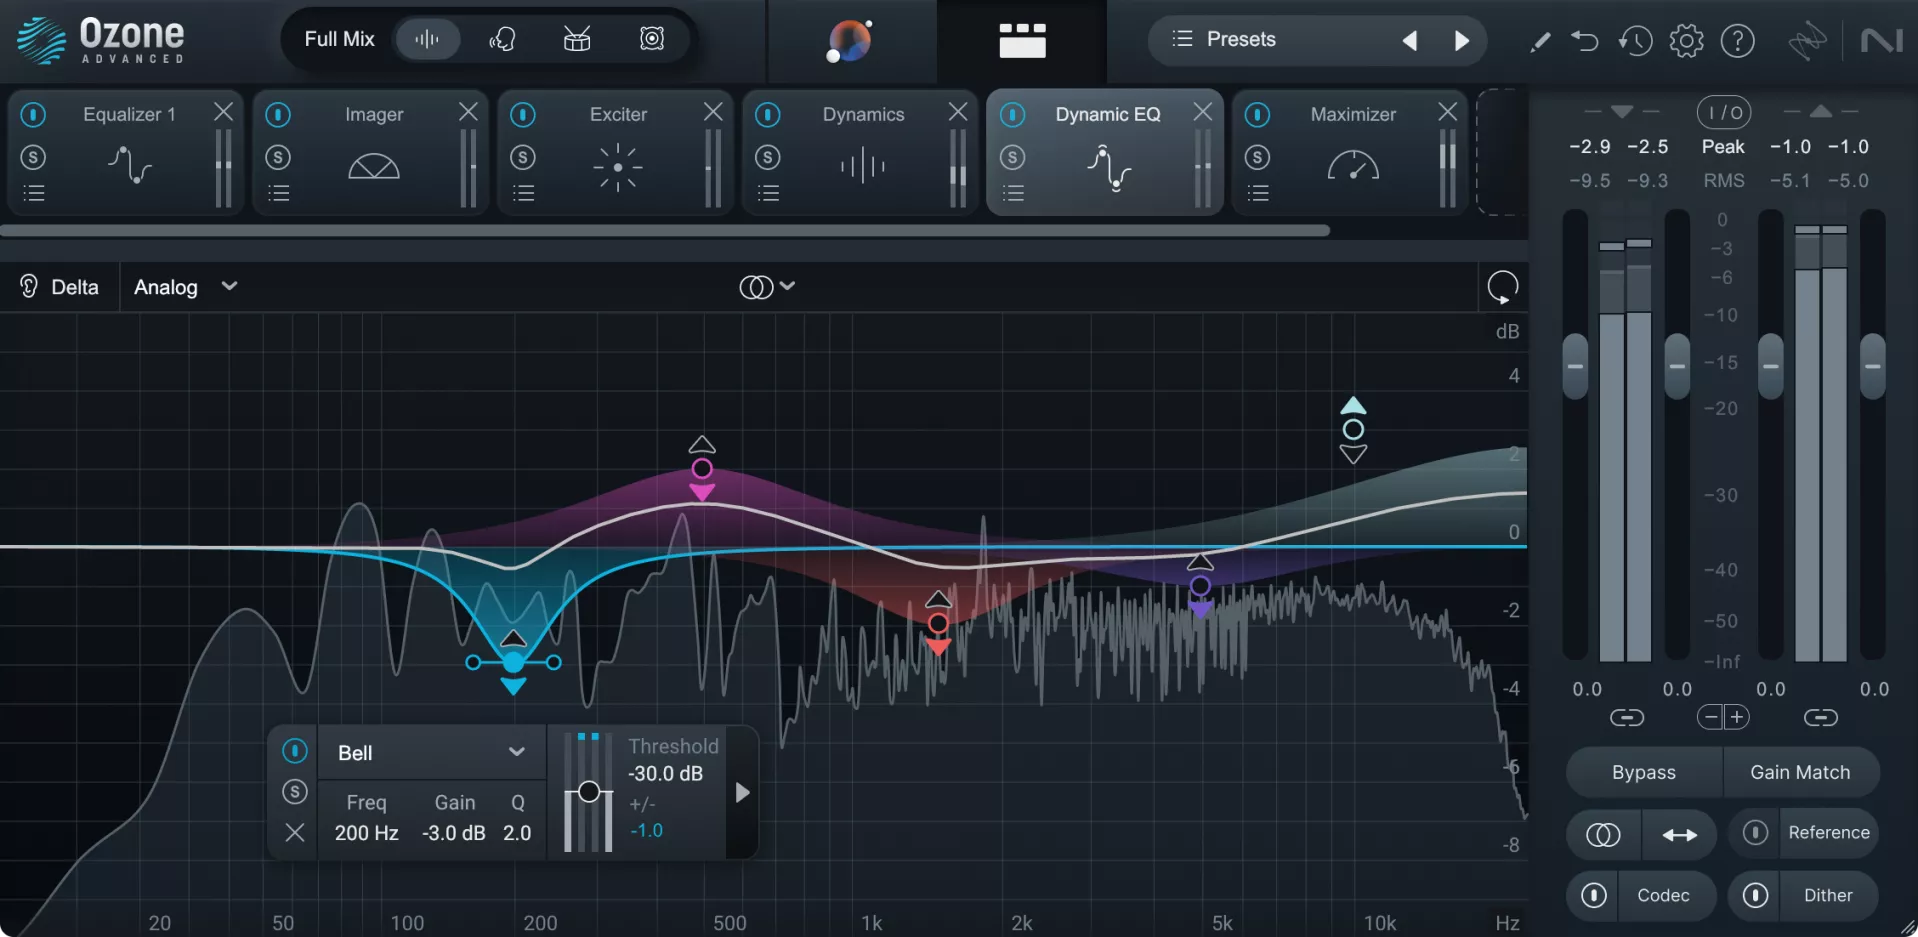Viewport: 1918px width, 937px height.
Task: Go to the next preset
Action: [x=1462, y=40]
